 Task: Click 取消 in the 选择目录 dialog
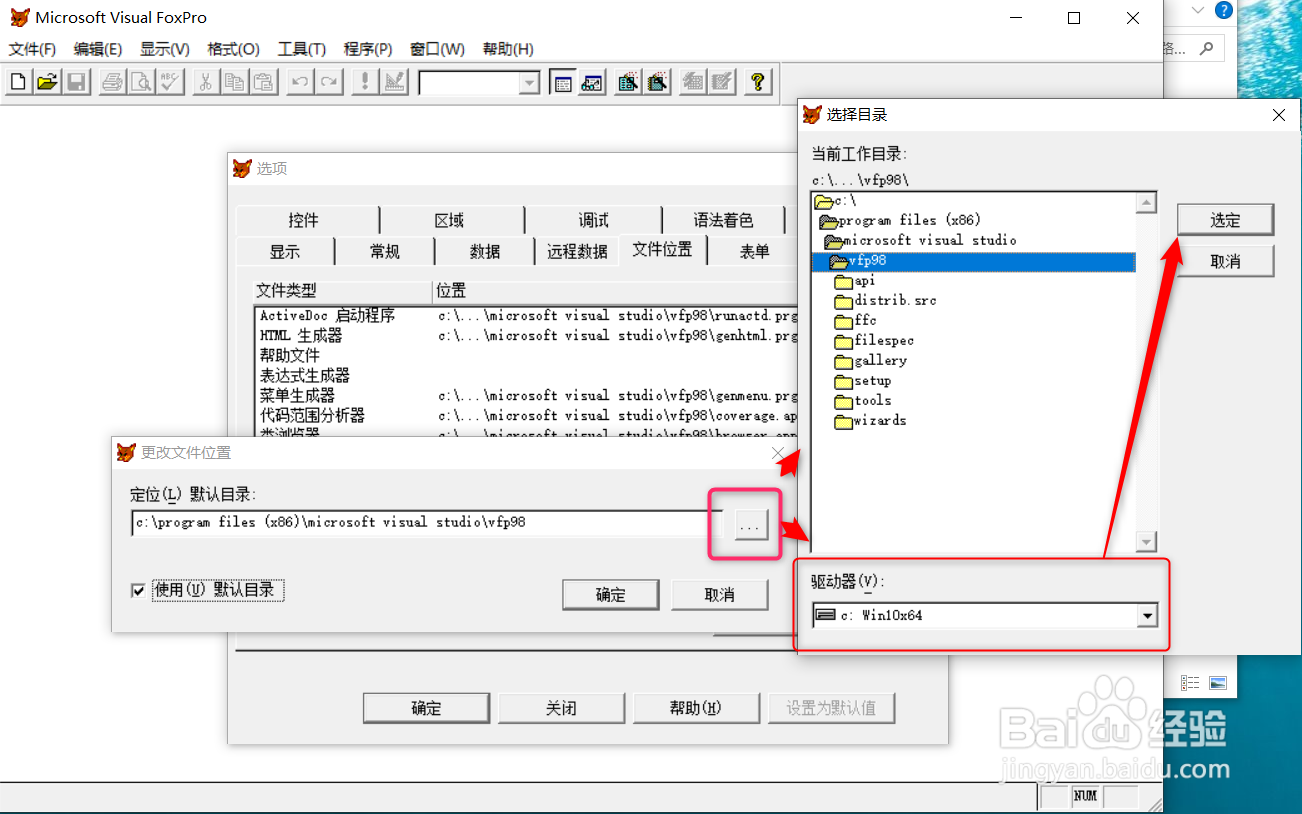(x=1225, y=261)
